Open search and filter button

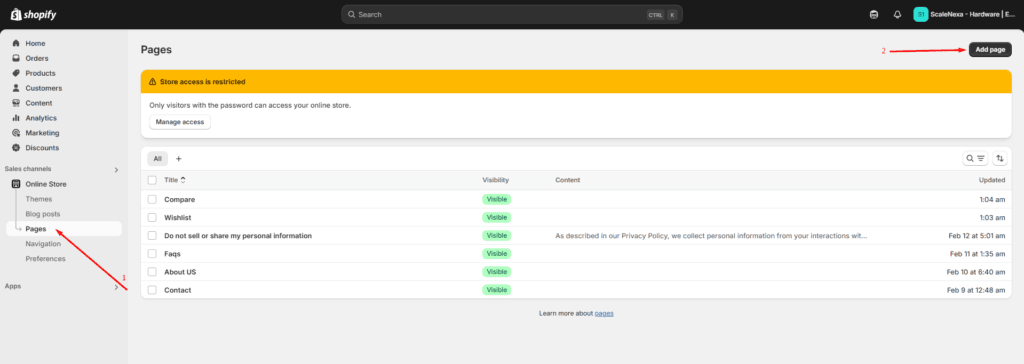click(x=975, y=158)
